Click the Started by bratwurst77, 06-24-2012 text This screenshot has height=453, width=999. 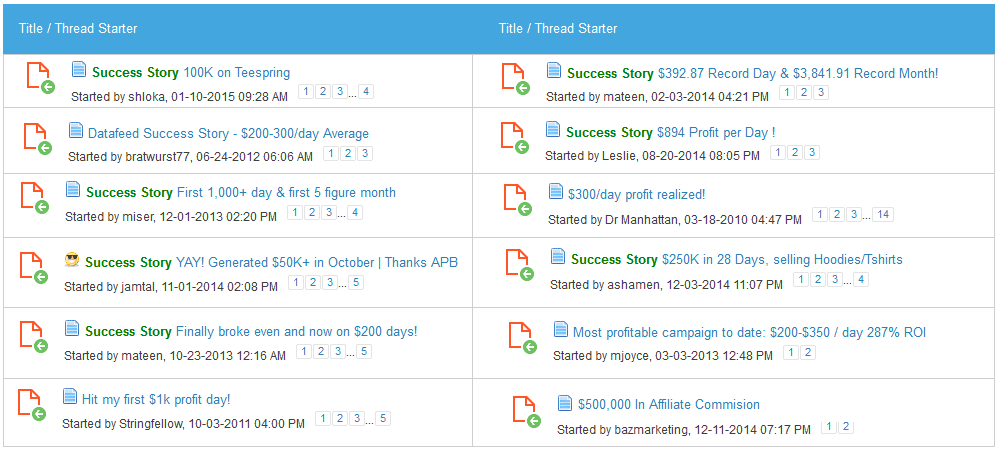[190, 157]
